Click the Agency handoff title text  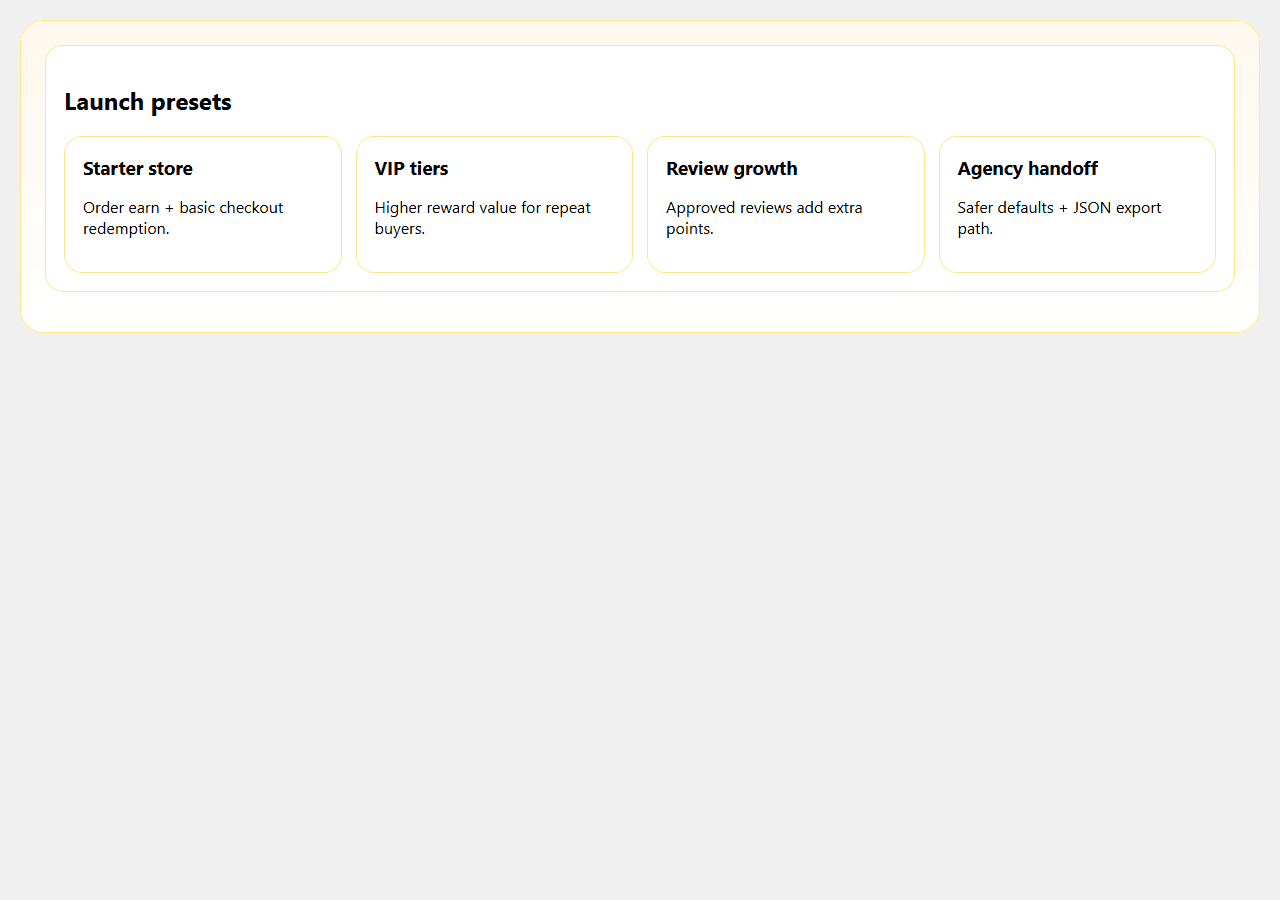point(1028,168)
